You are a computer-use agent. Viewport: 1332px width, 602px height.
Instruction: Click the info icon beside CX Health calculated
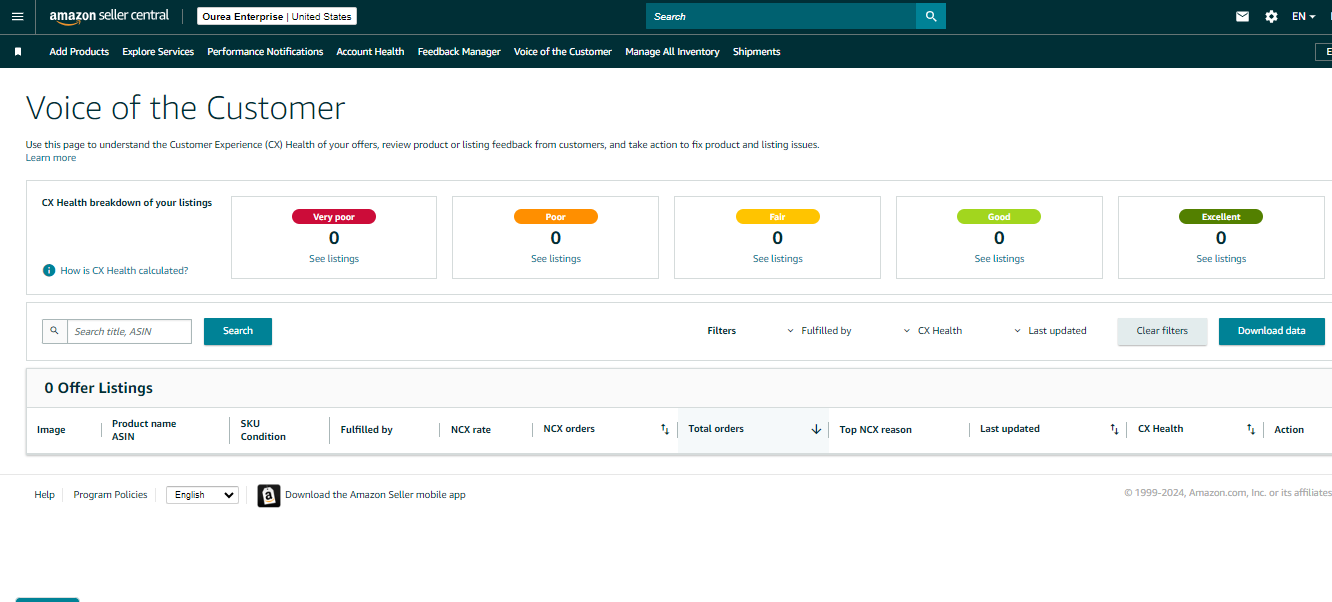(49, 271)
